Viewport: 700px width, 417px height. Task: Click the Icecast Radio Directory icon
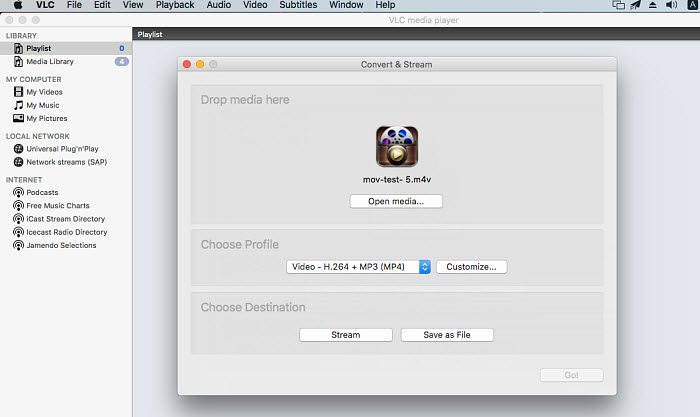(x=18, y=232)
